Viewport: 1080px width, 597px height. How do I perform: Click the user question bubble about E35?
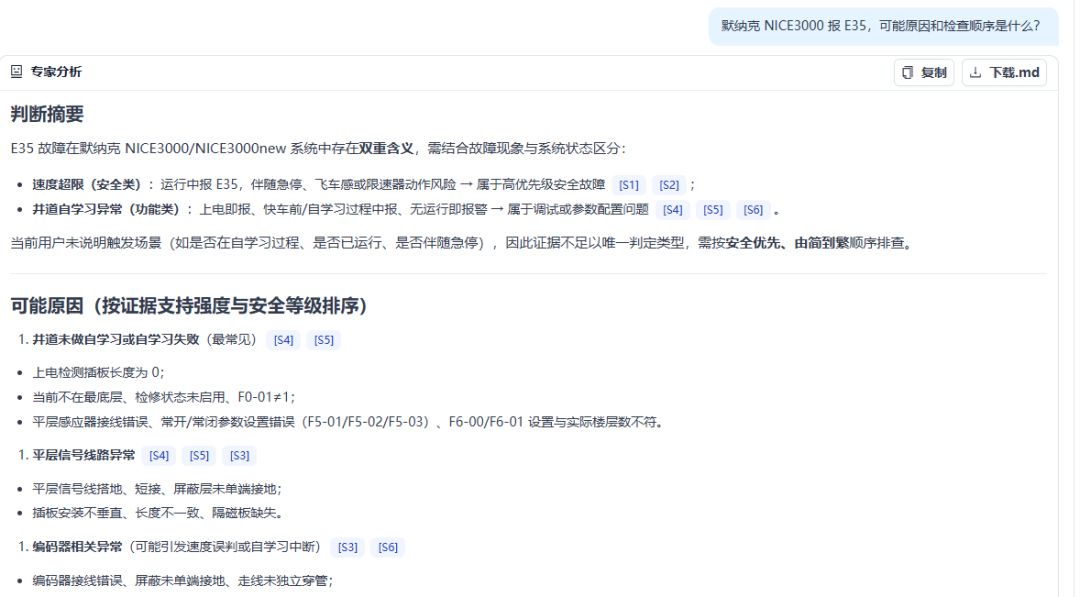pos(883,26)
